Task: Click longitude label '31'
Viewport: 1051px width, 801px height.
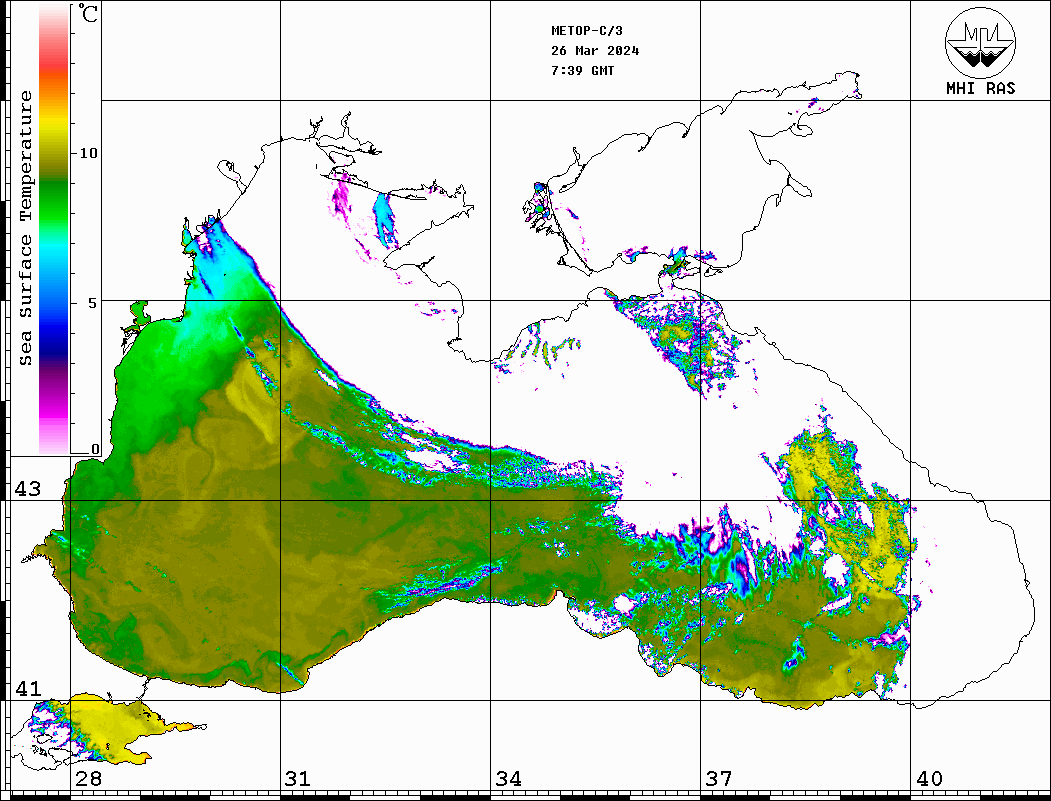Action: (x=298, y=778)
